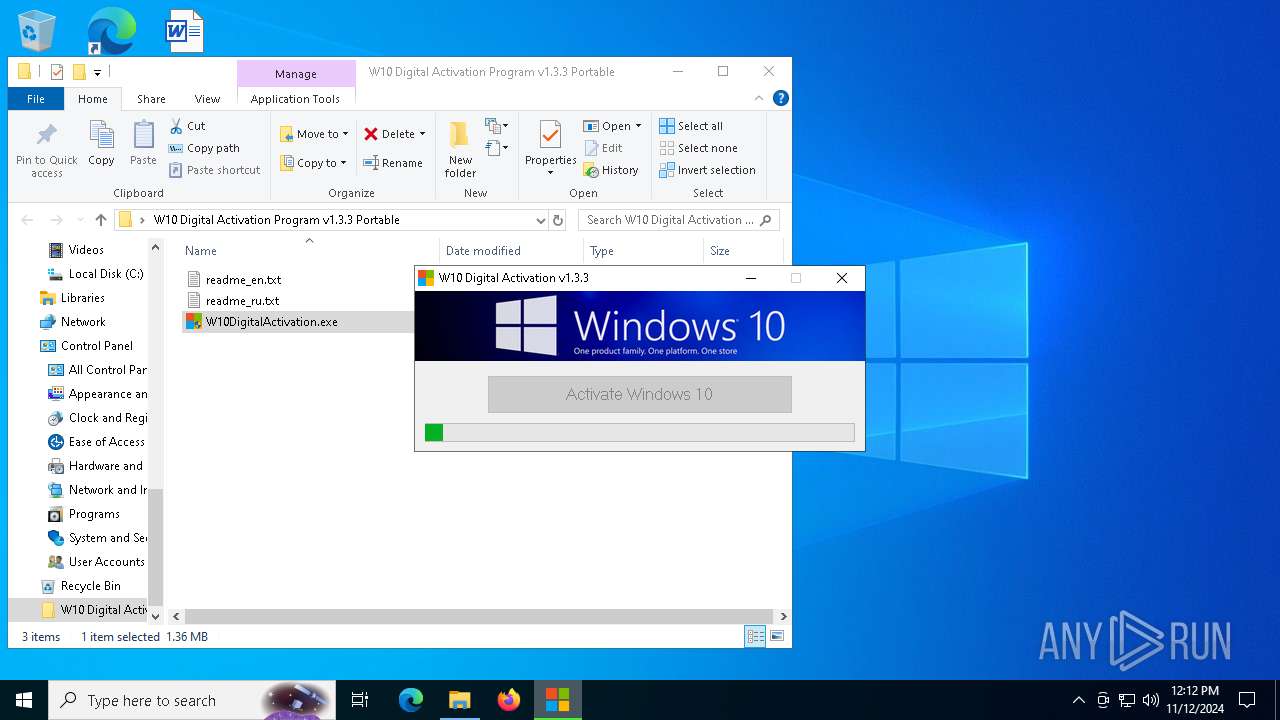Switch to the View ribbon tab
This screenshot has height=720, width=1280.
tap(207, 99)
